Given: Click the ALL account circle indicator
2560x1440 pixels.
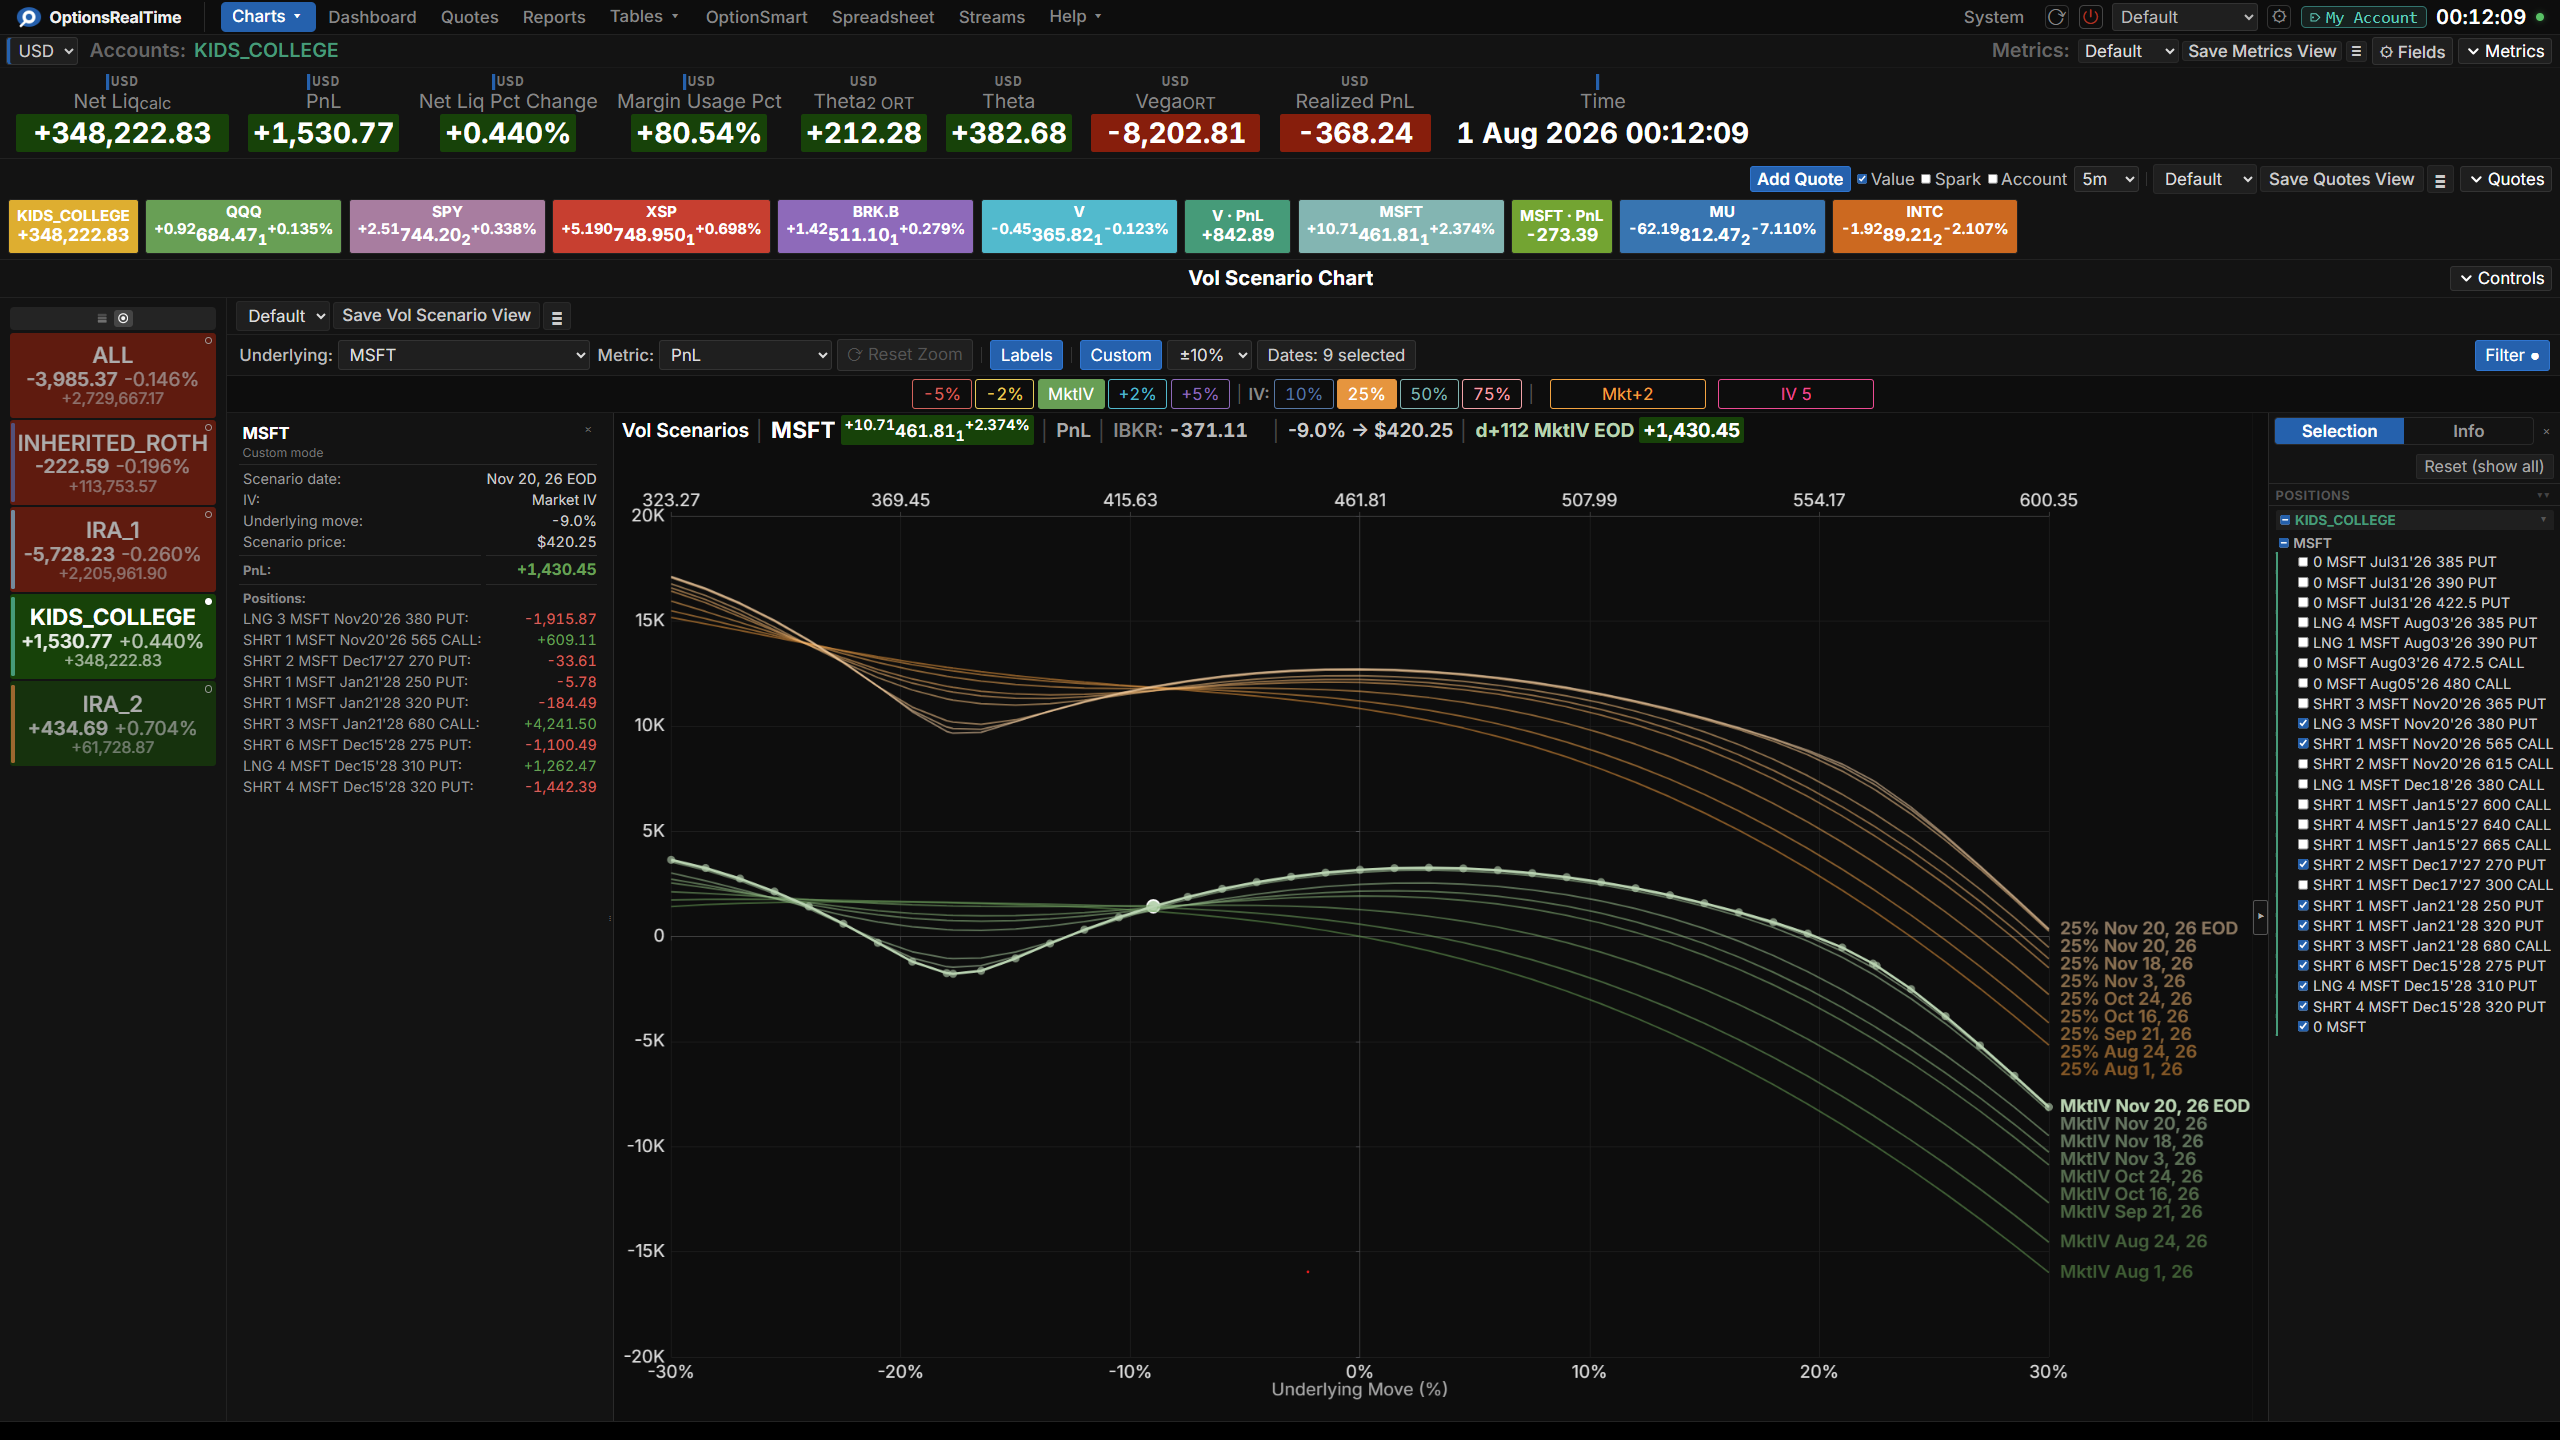Looking at the screenshot, I should point(208,341).
